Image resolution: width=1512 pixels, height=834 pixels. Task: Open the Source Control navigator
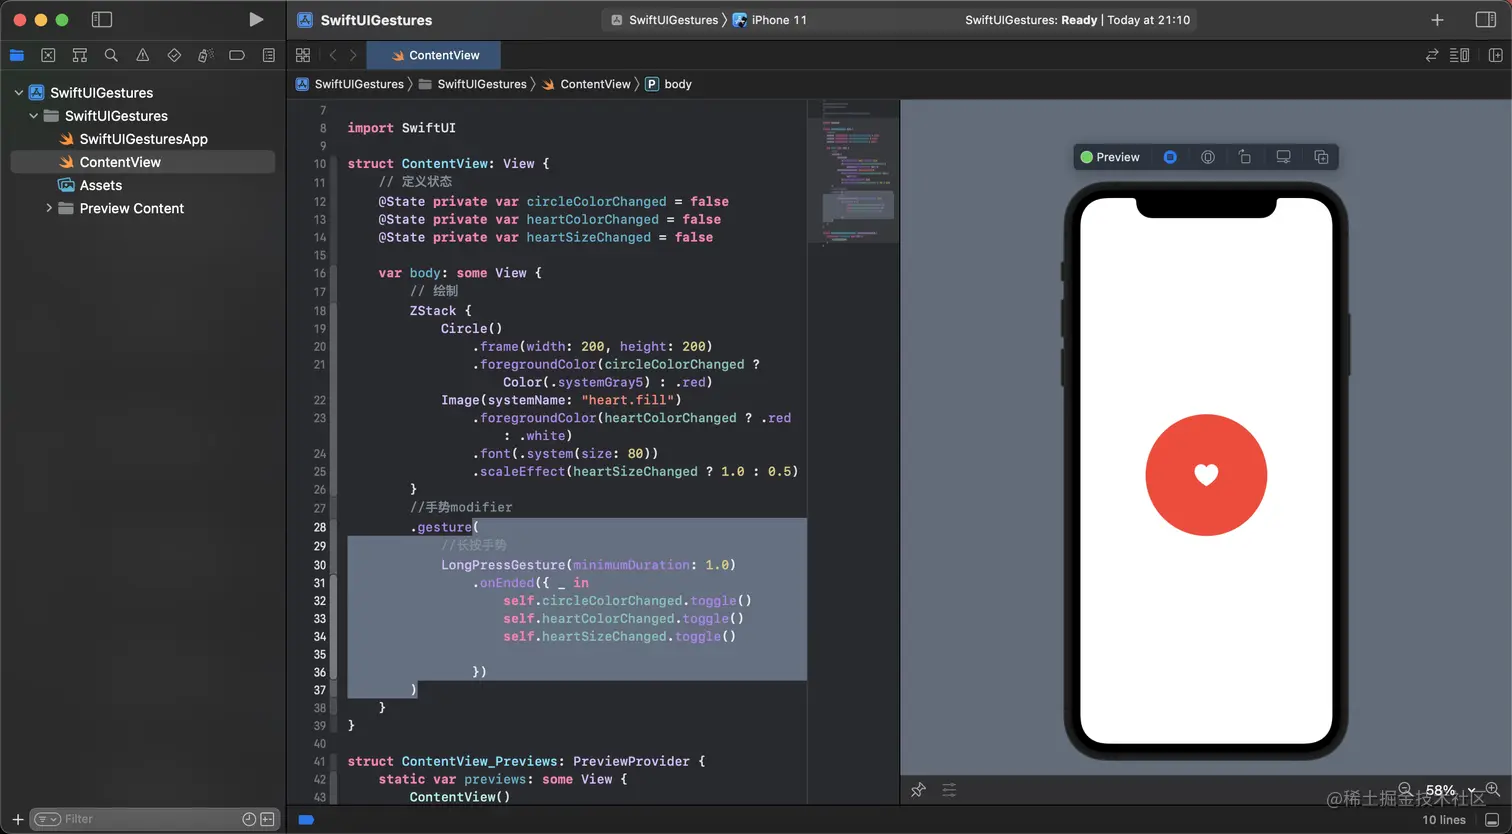pyautogui.click(x=48, y=55)
